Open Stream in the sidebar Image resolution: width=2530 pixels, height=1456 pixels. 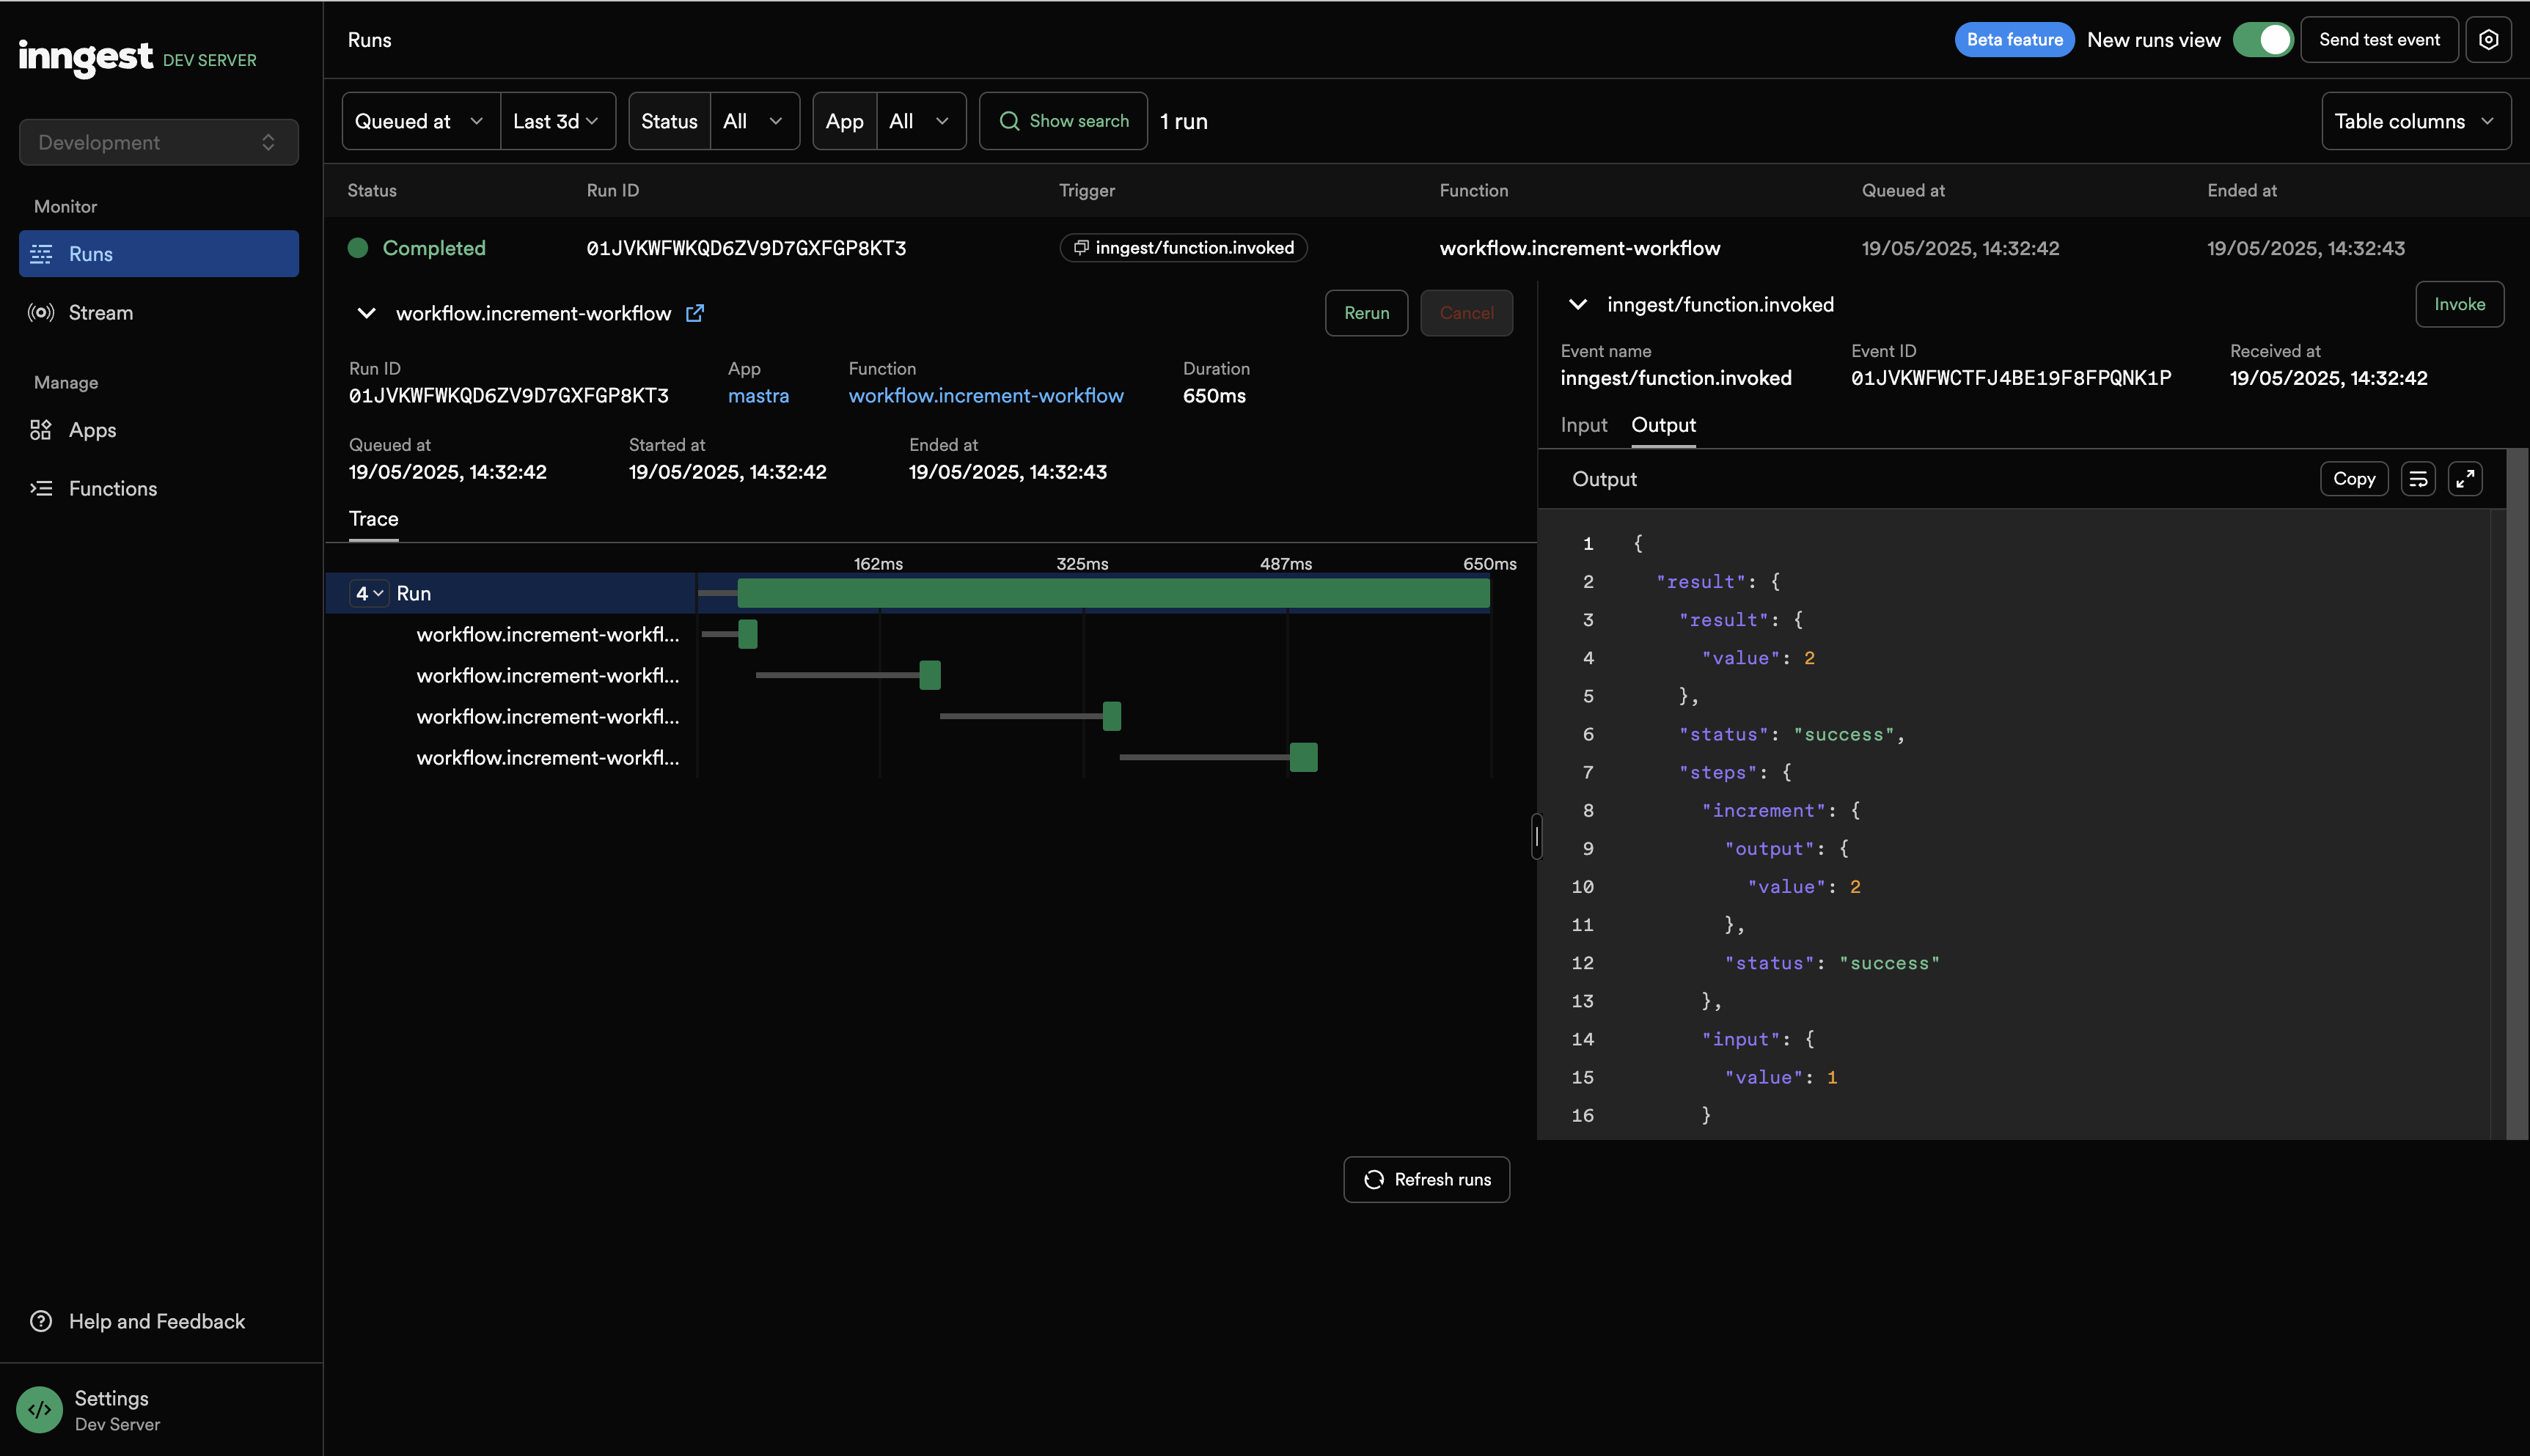click(100, 313)
